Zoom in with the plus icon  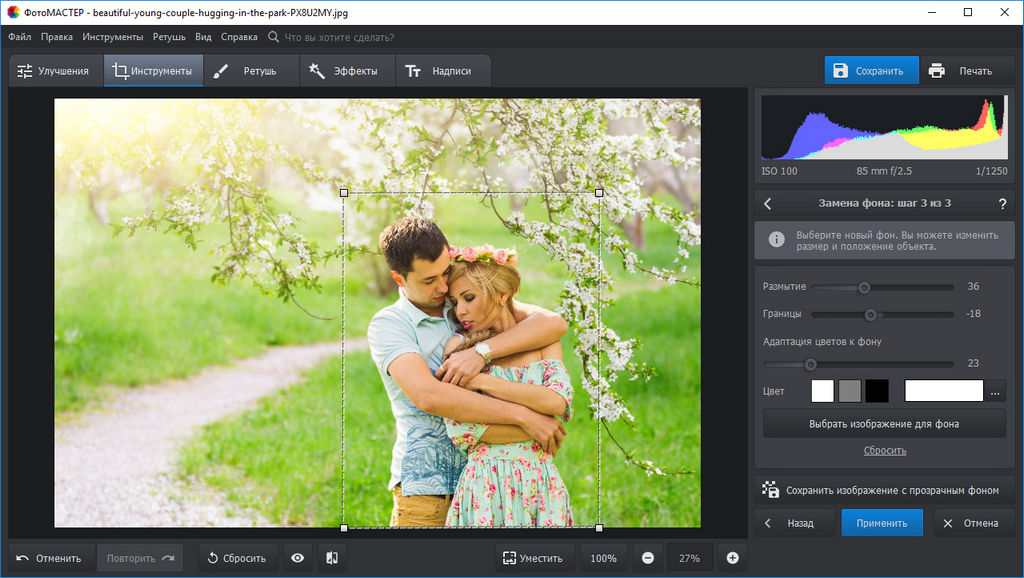(x=732, y=558)
